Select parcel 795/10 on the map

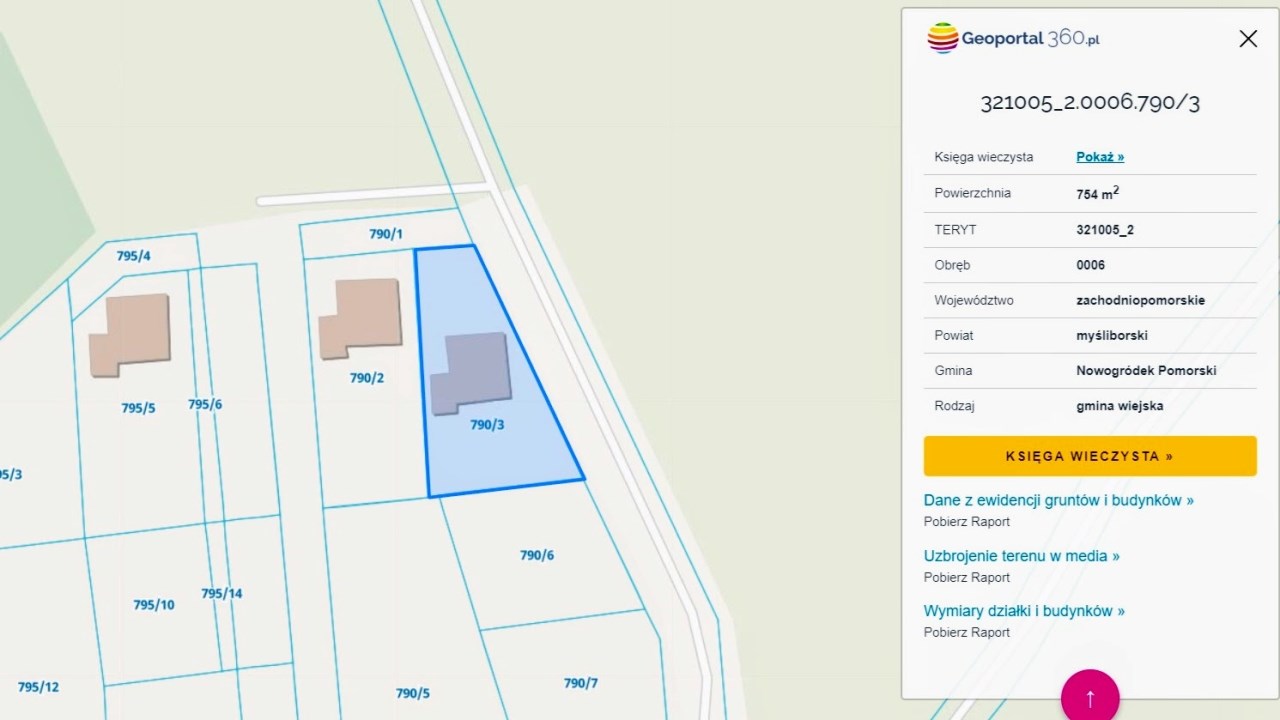point(154,605)
